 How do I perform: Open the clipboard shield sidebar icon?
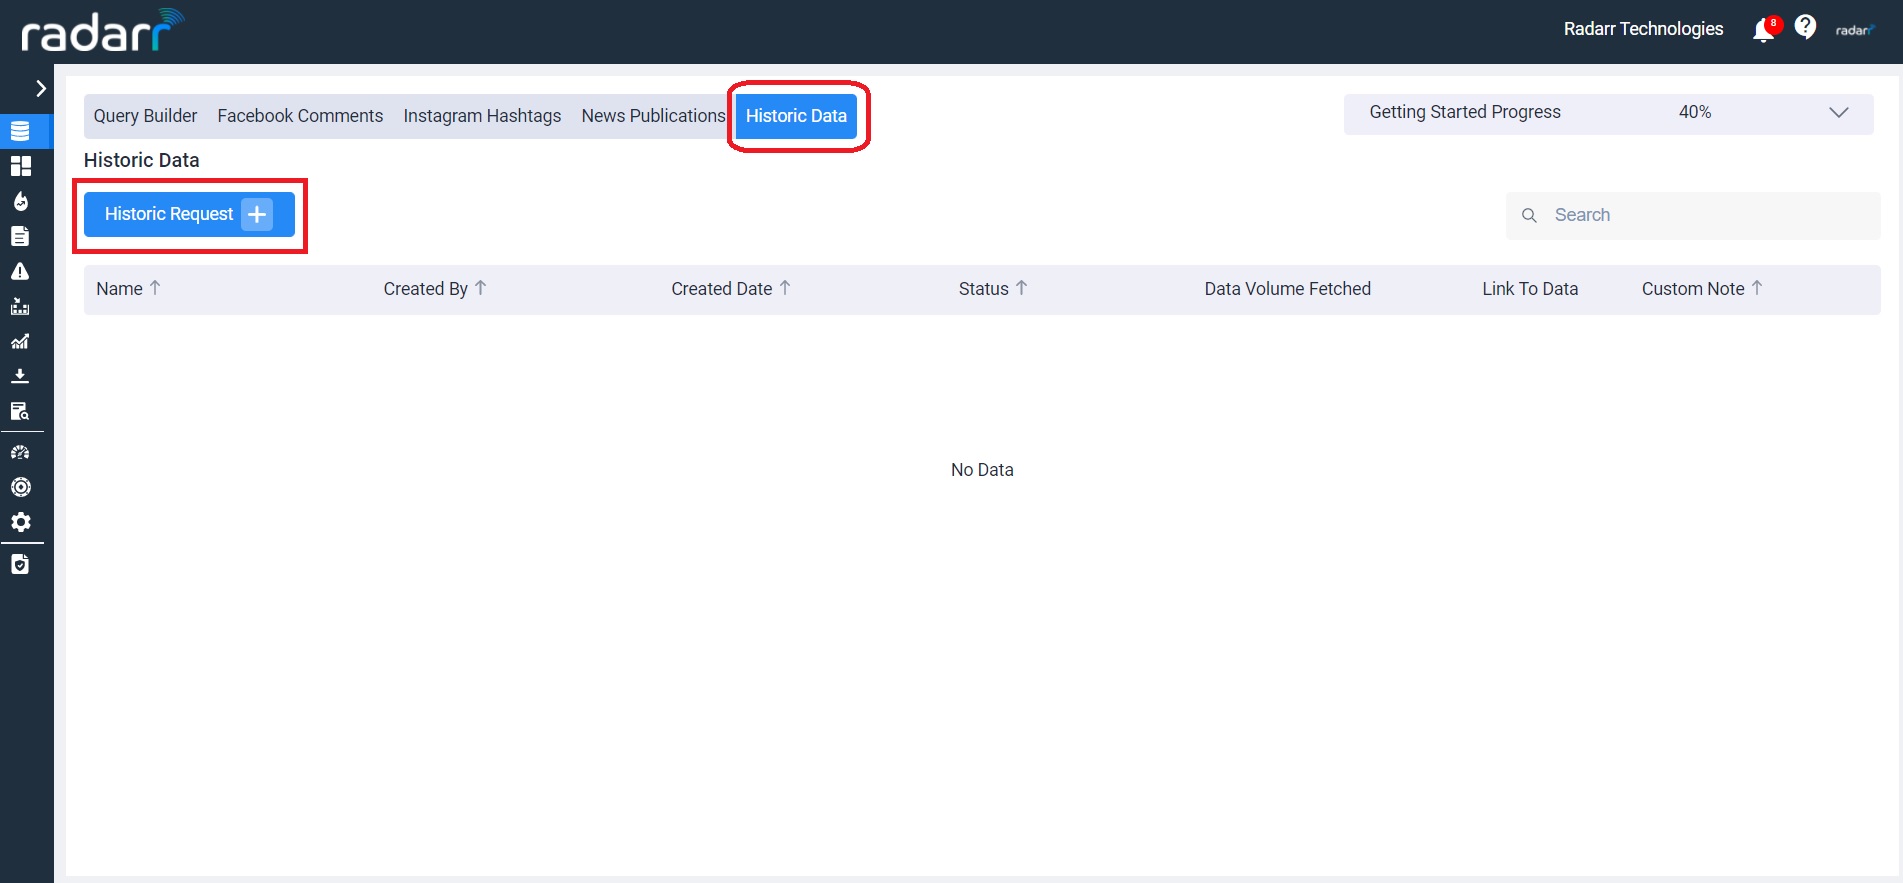[20, 564]
